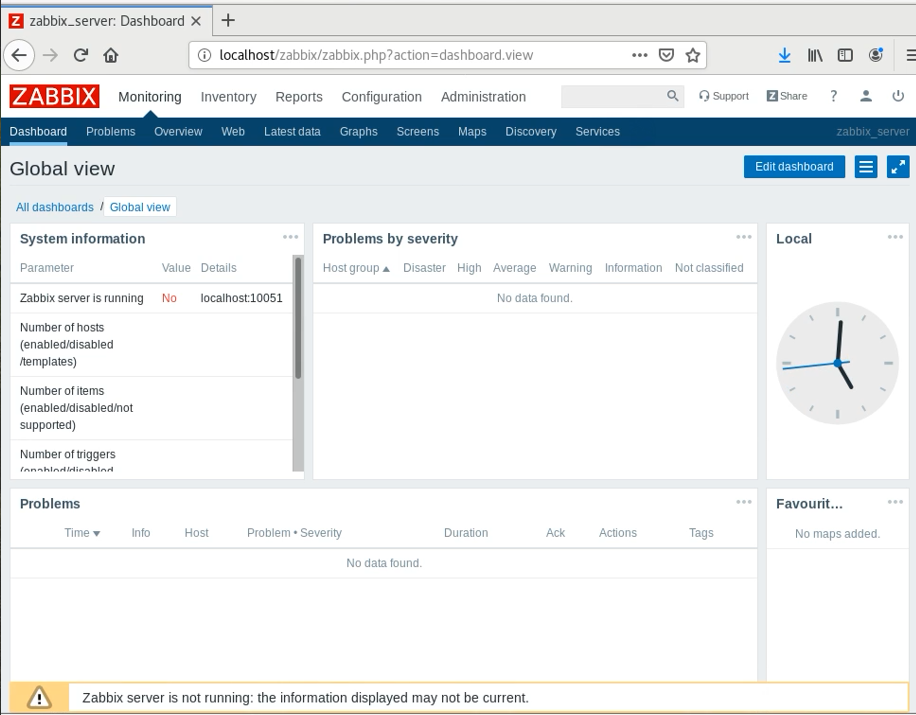
Task: Open the Screens tab
Action: pos(418,131)
